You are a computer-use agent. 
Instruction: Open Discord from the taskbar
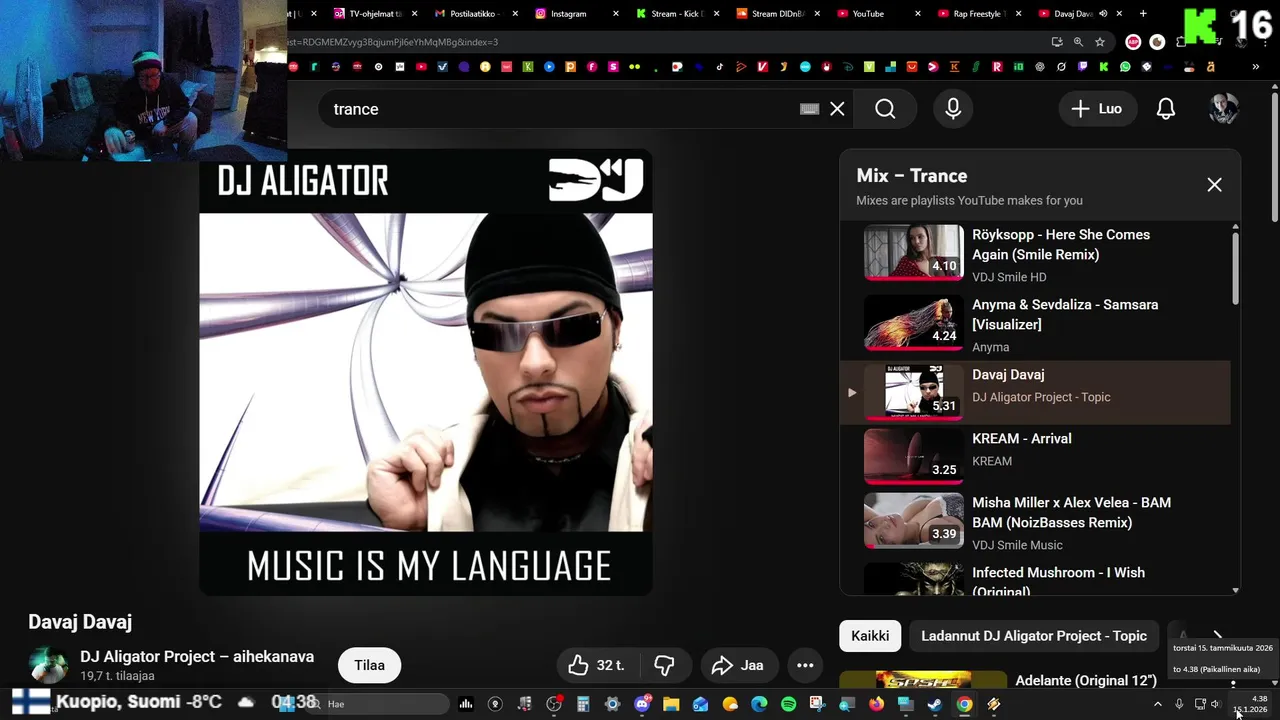coord(642,704)
